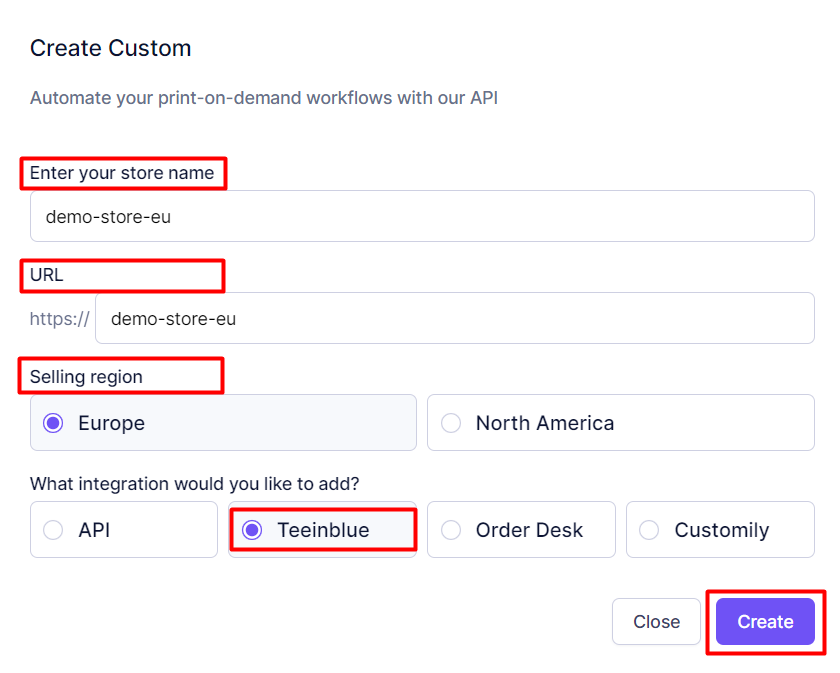The image size is (840, 673).
Task: Click the 'URL' field label
Action: 47,275
